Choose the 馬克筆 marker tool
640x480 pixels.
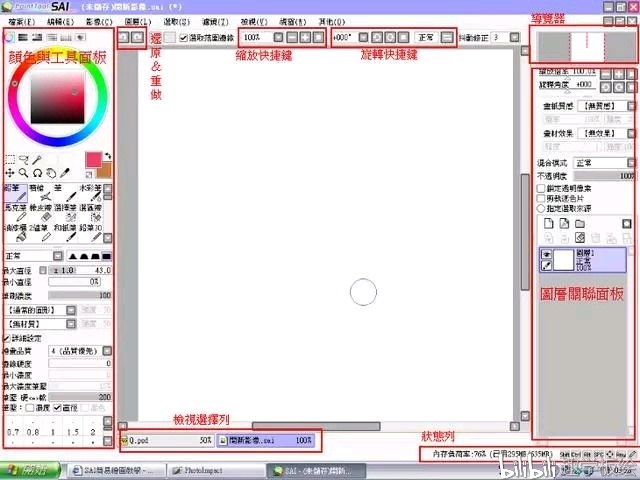[x=16, y=212]
